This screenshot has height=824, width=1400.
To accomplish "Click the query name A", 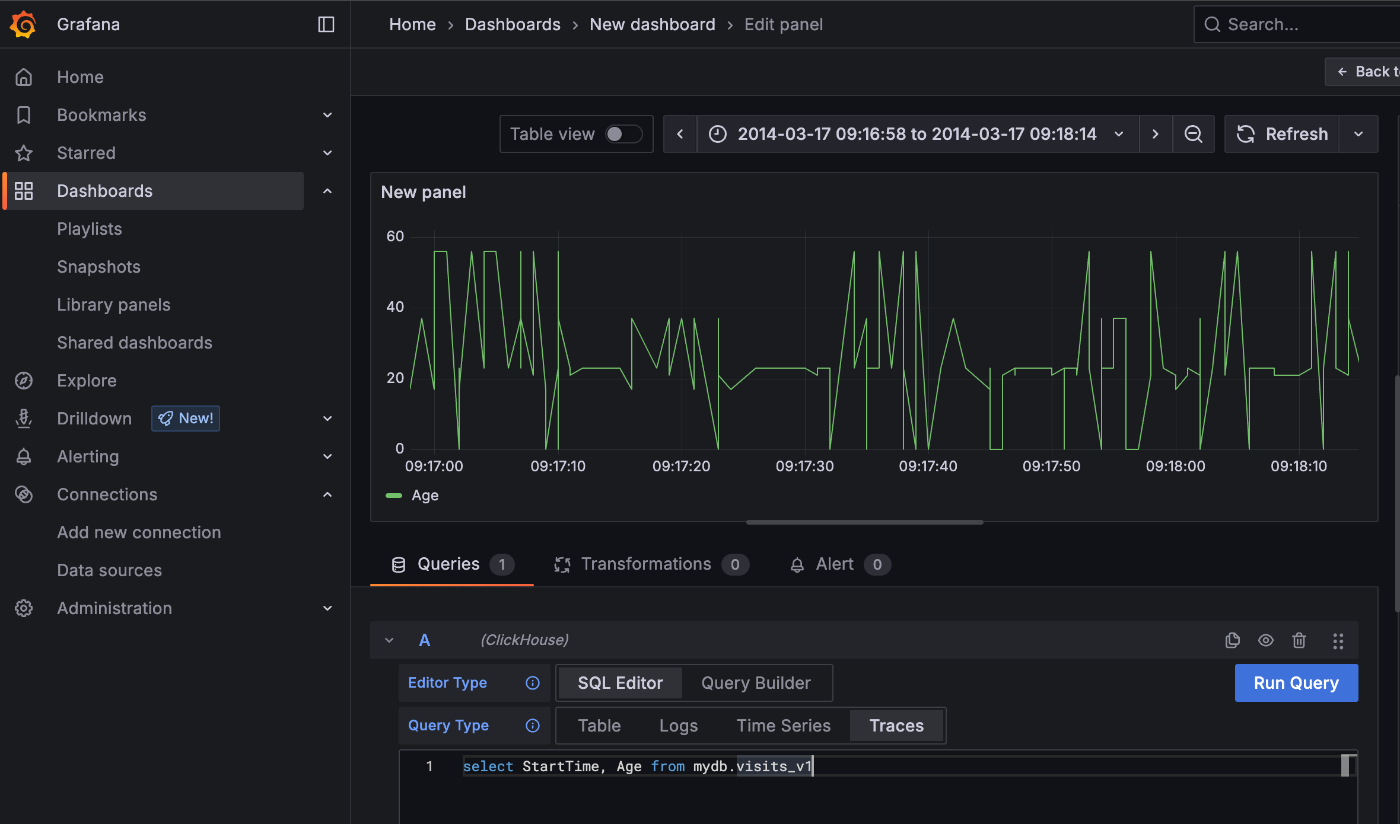I will tap(424, 640).
